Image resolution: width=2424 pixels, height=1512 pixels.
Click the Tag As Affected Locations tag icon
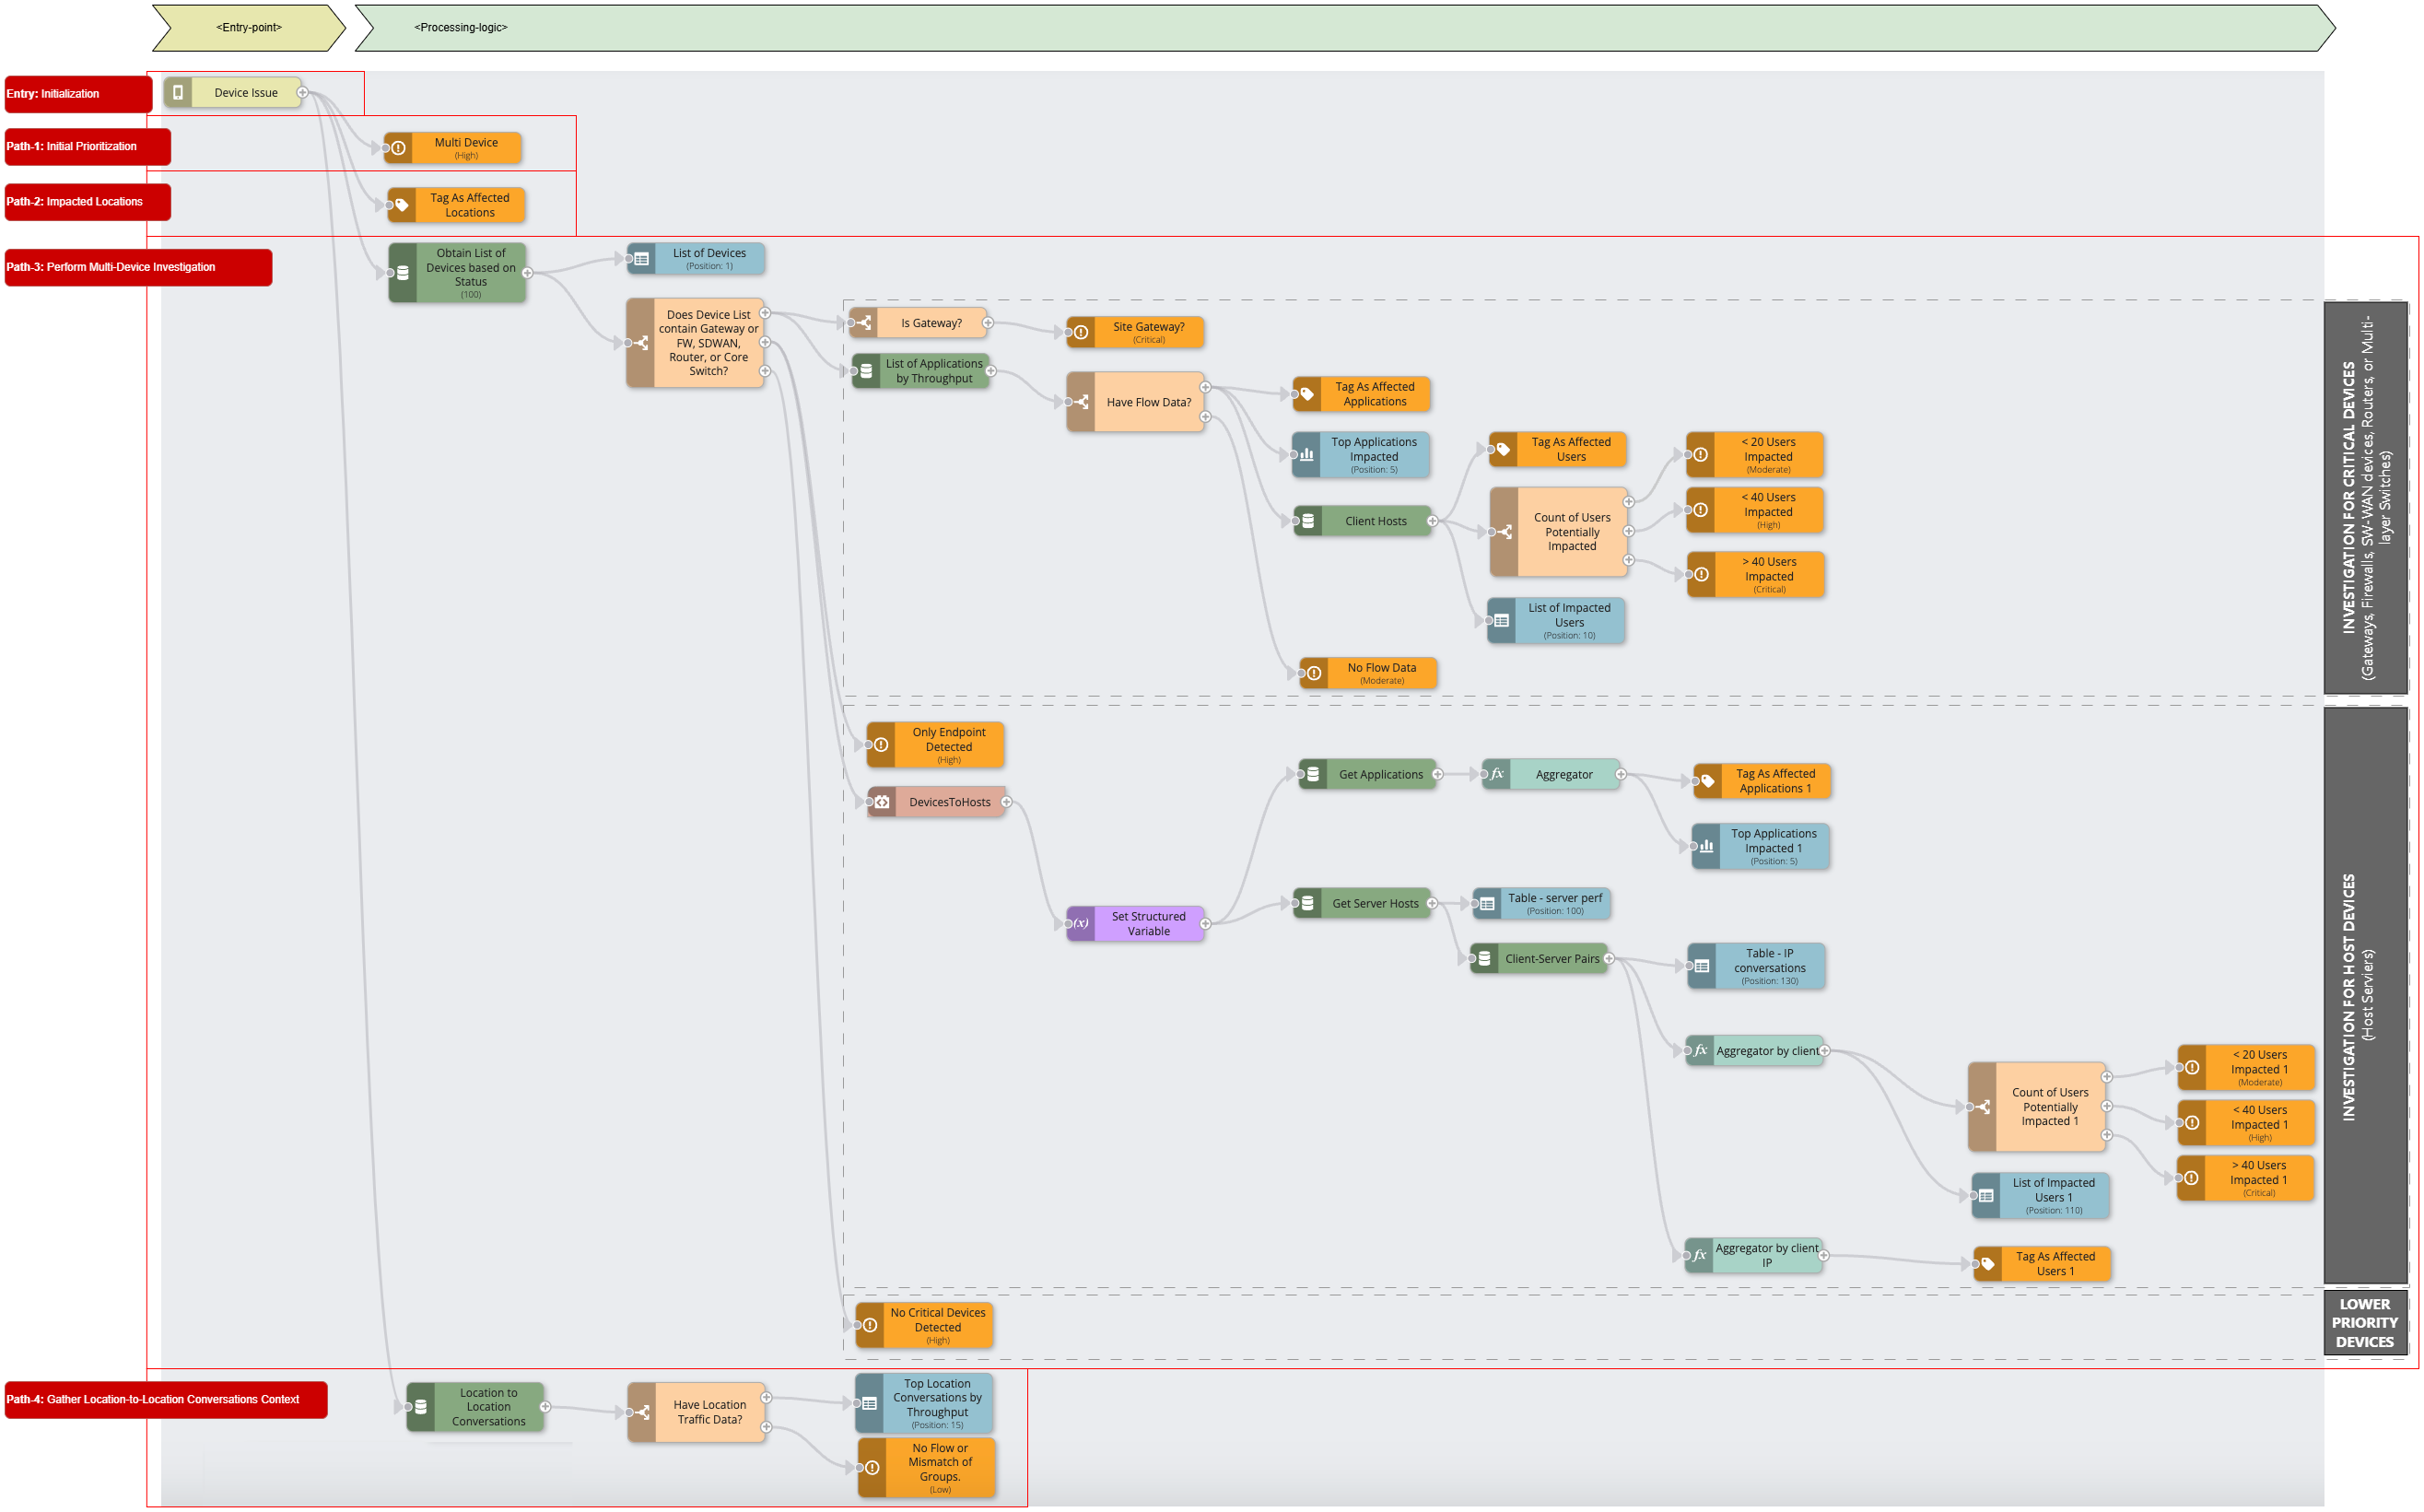pyautogui.click(x=402, y=205)
